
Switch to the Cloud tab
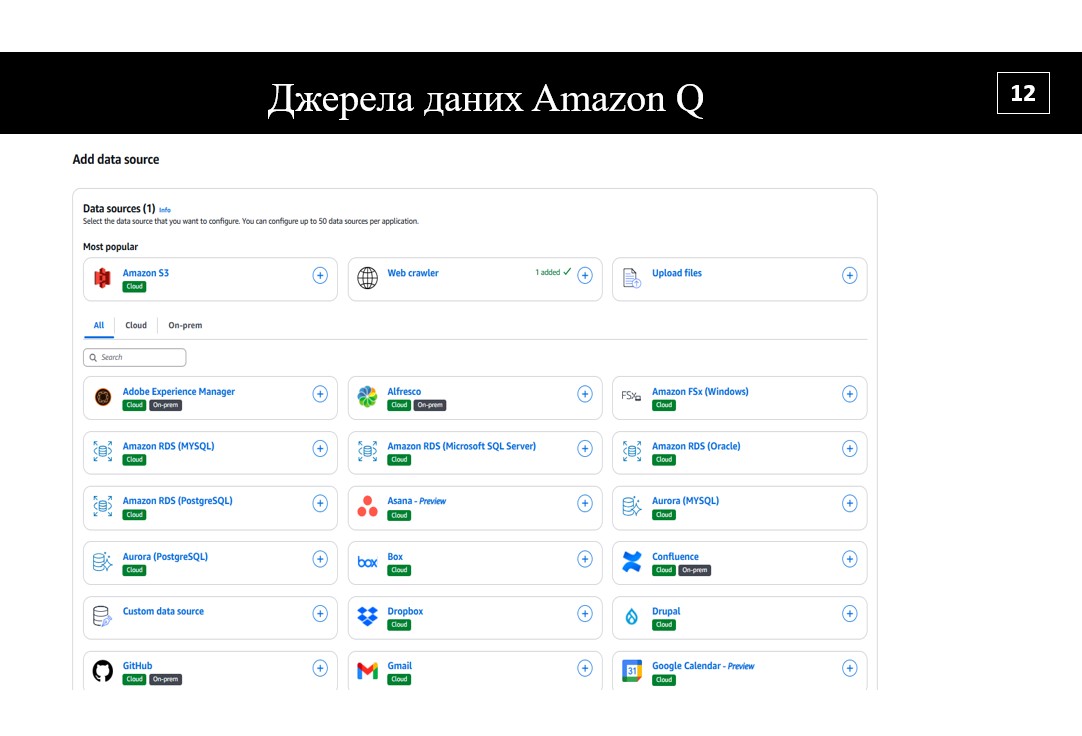pos(136,325)
